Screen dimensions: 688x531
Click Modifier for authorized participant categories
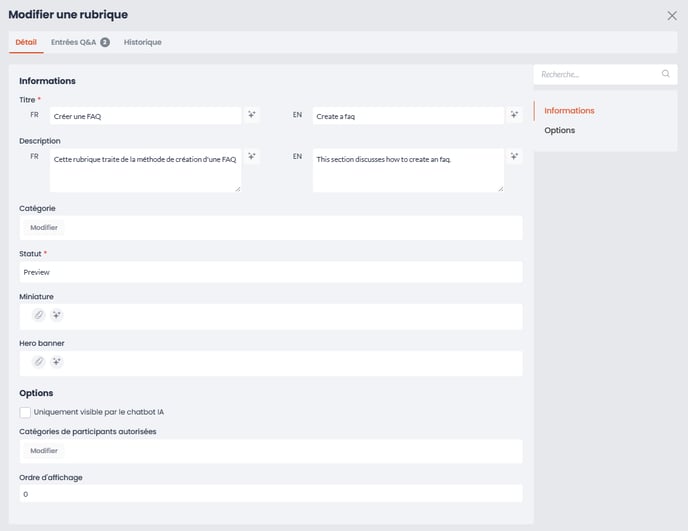pos(44,451)
